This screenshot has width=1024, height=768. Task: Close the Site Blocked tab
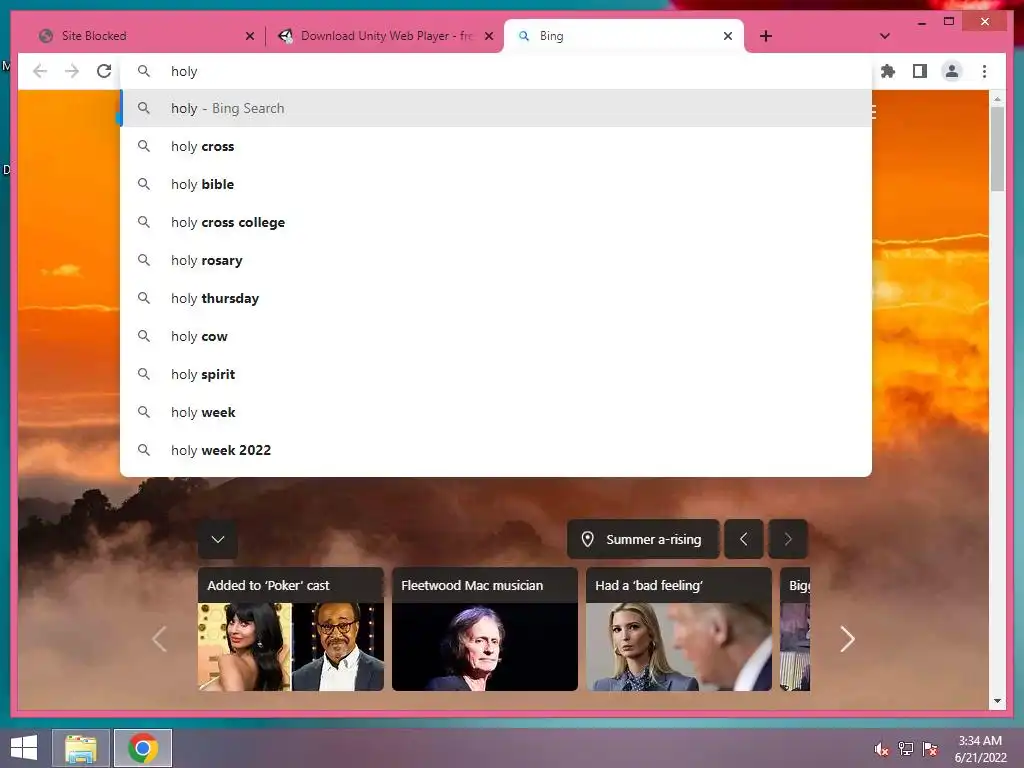pyautogui.click(x=249, y=36)
